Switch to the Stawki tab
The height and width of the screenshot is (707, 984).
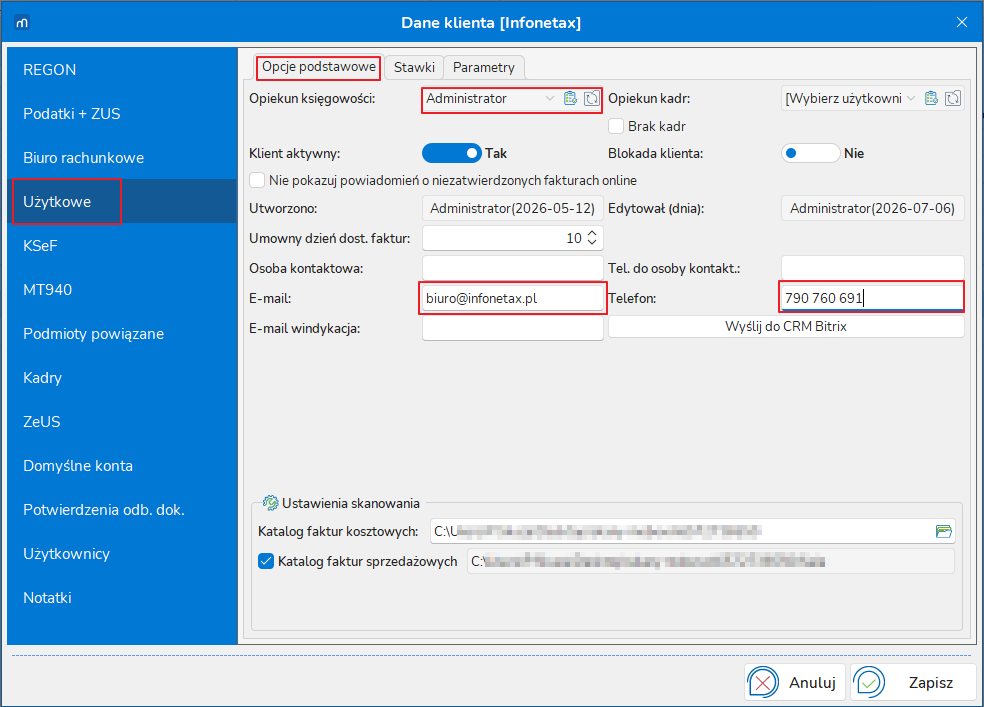click(x=414, y=67)
